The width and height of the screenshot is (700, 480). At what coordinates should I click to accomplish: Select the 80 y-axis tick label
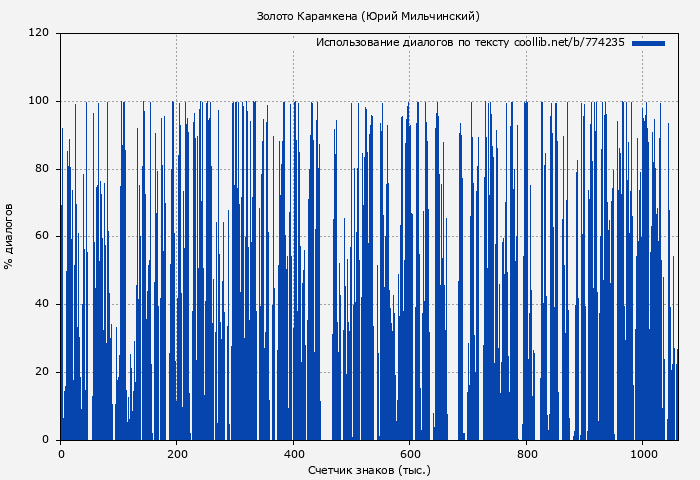(42, 169)
